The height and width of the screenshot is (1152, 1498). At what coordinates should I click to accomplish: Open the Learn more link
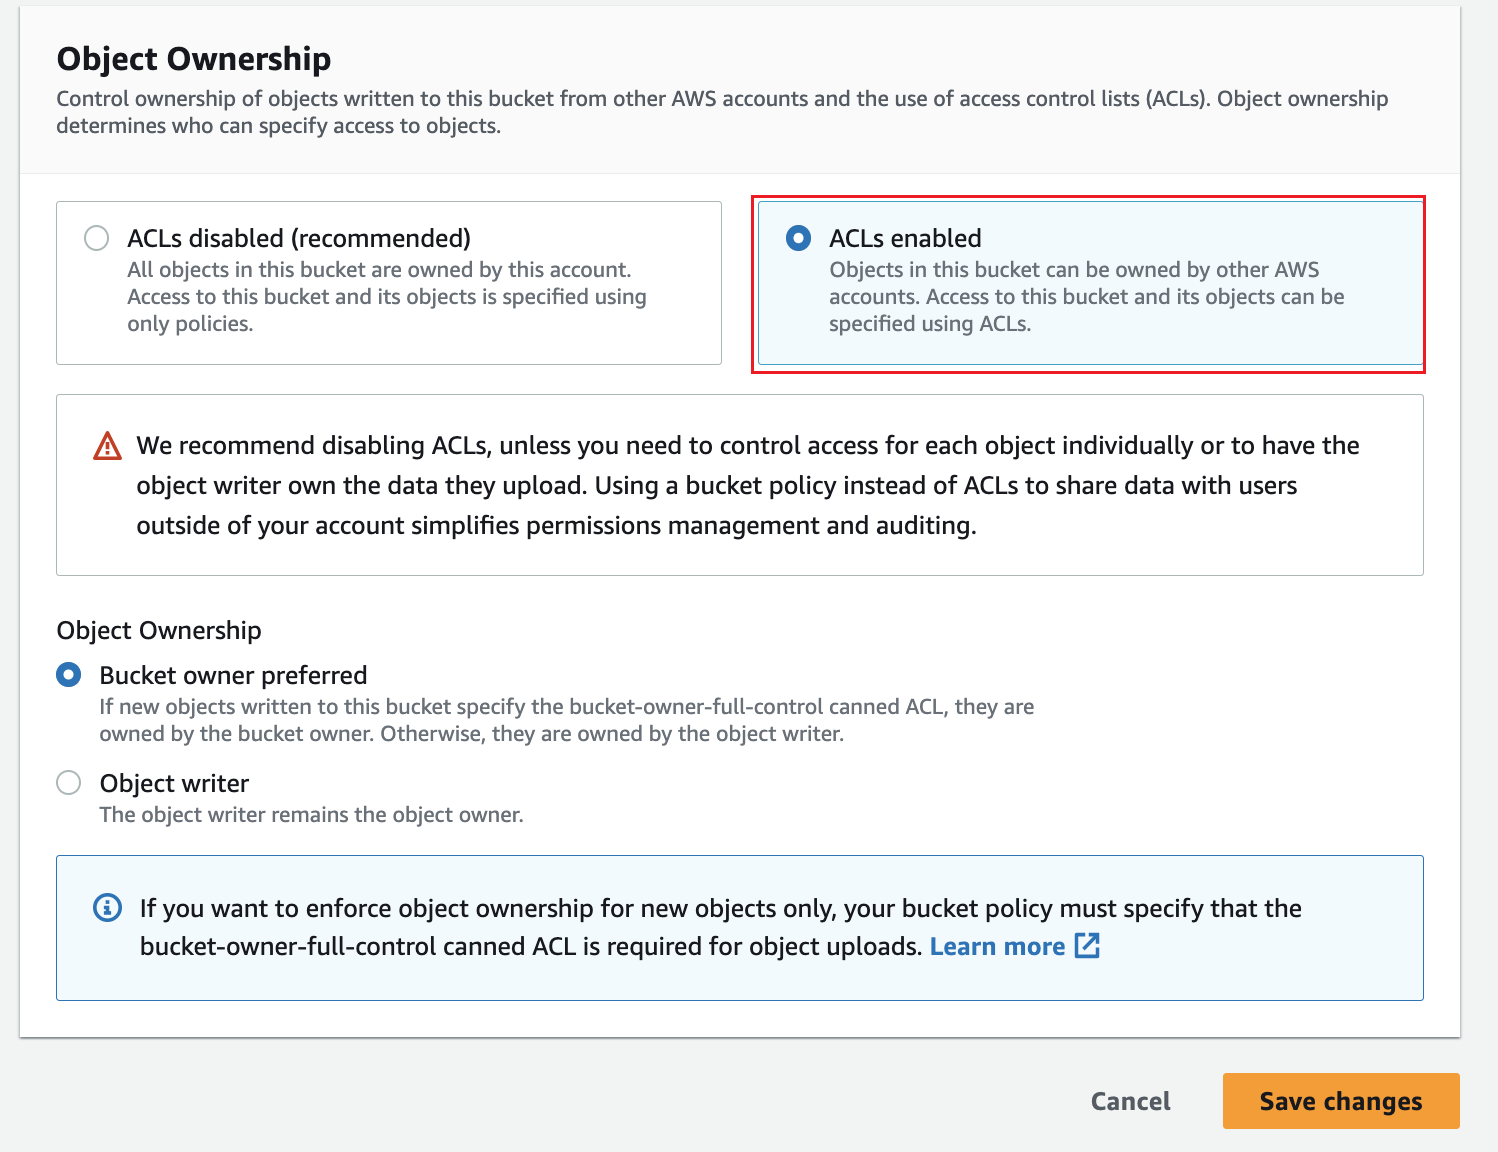[997, 946]
